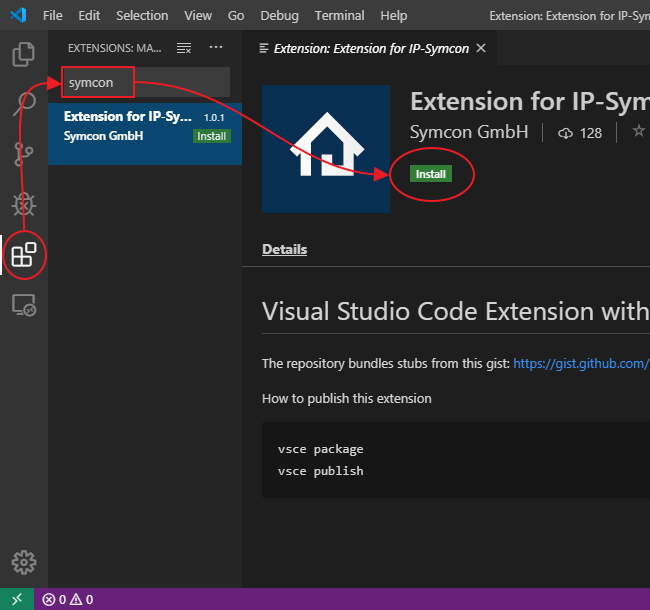The height and width of the screenshot is (610, 650).
Task: Open the File menu
Action: (x=53, y=16)
